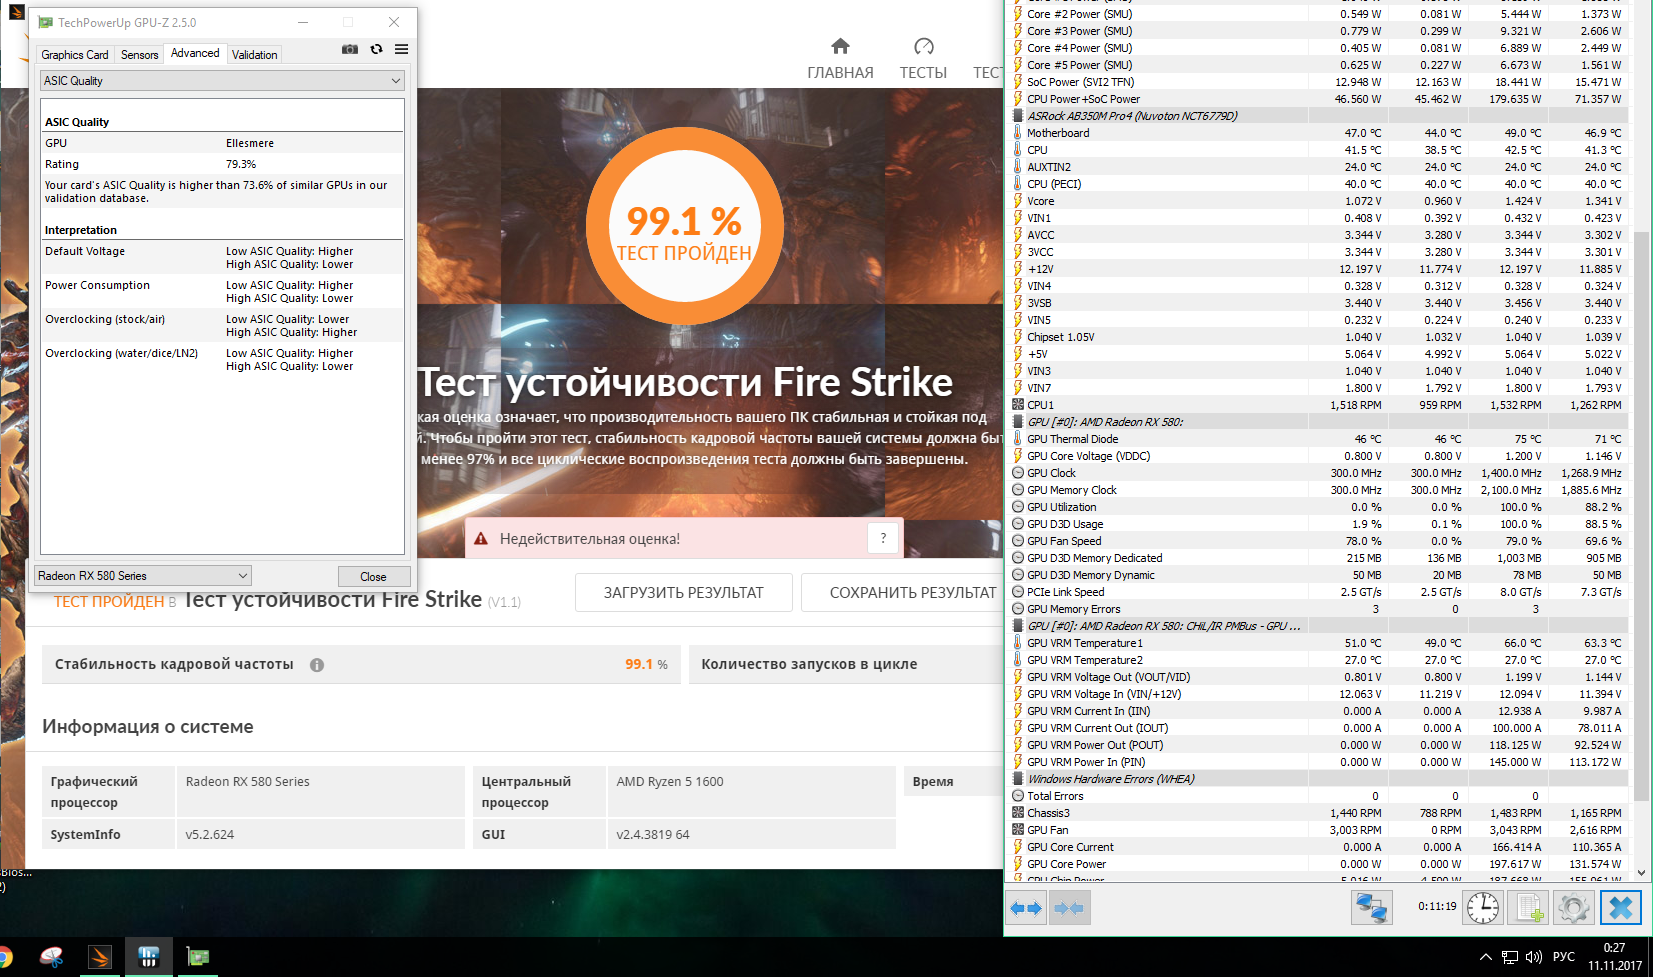
Task: Click the GPU-Z screenshot camera icon
Action: pyautogui.click(x=350, y=49)
